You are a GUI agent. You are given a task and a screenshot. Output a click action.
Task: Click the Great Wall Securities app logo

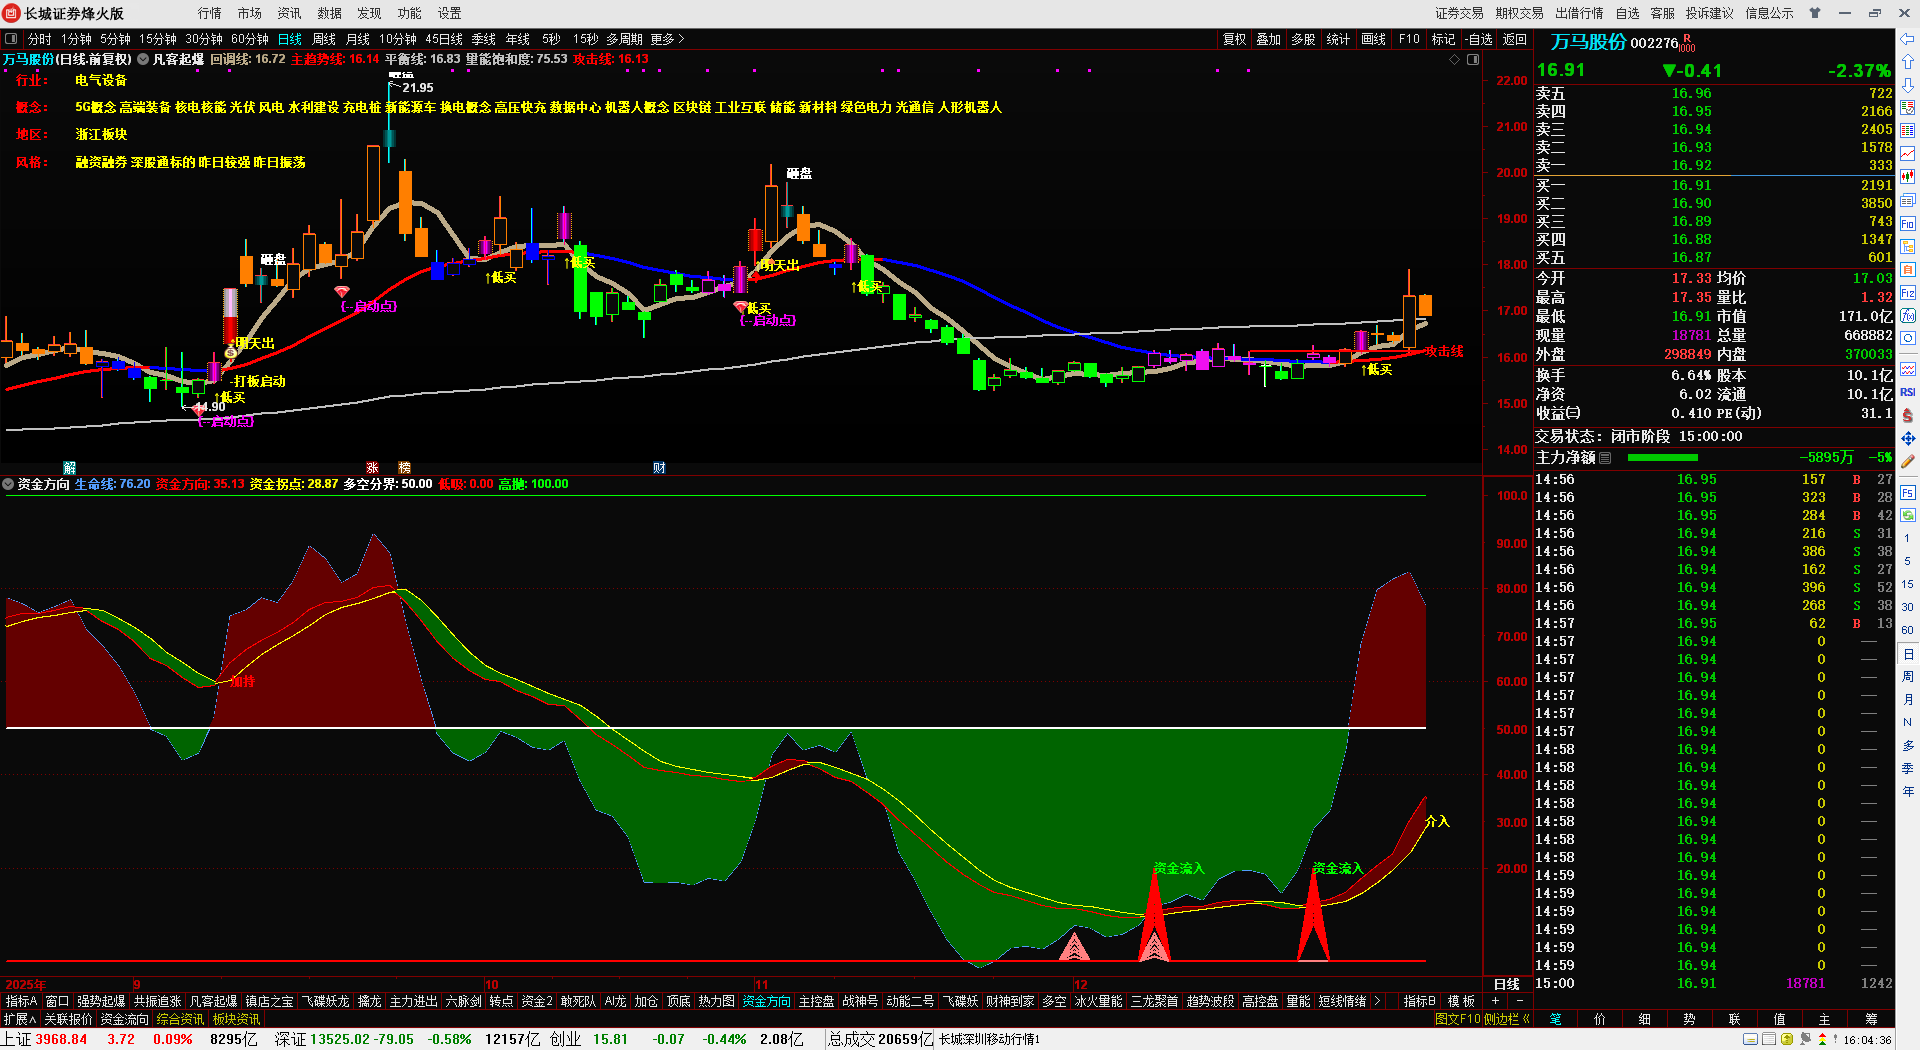pyautogui.click(x=12, y=13)
